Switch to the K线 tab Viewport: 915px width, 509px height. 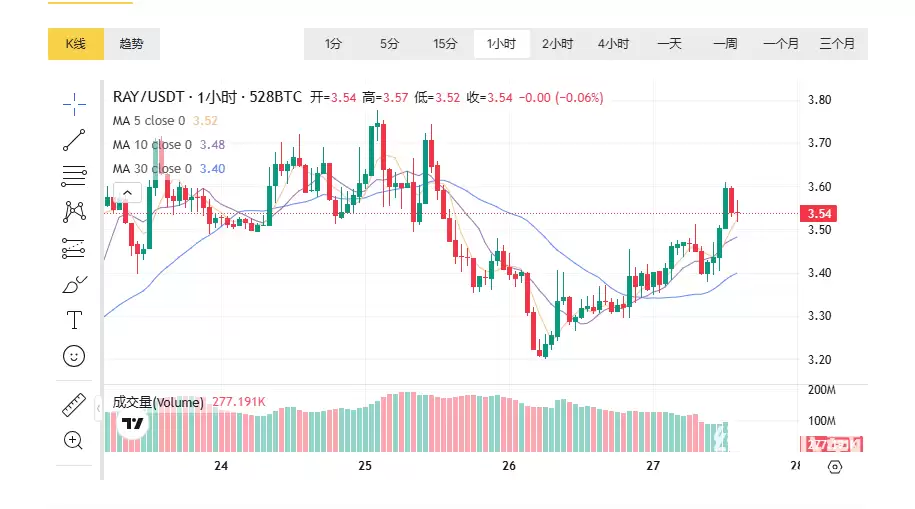coord(76,44)
